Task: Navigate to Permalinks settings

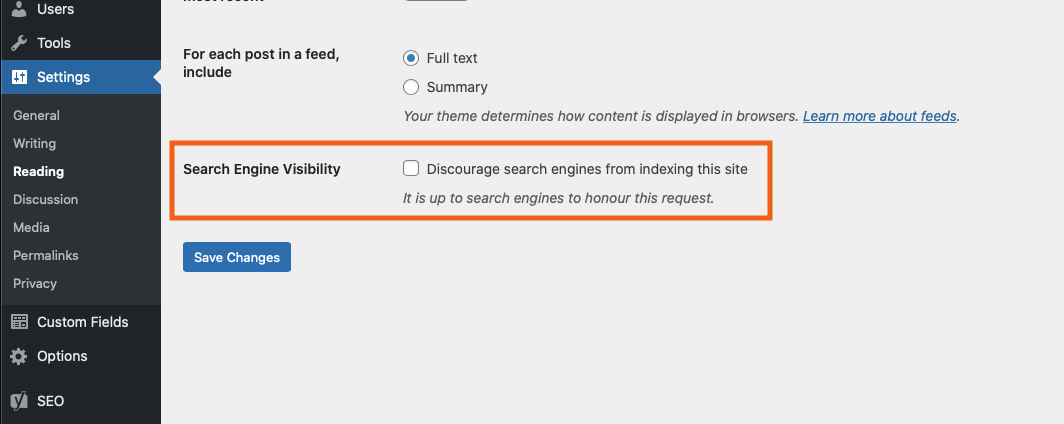Action: pos(45,256)
